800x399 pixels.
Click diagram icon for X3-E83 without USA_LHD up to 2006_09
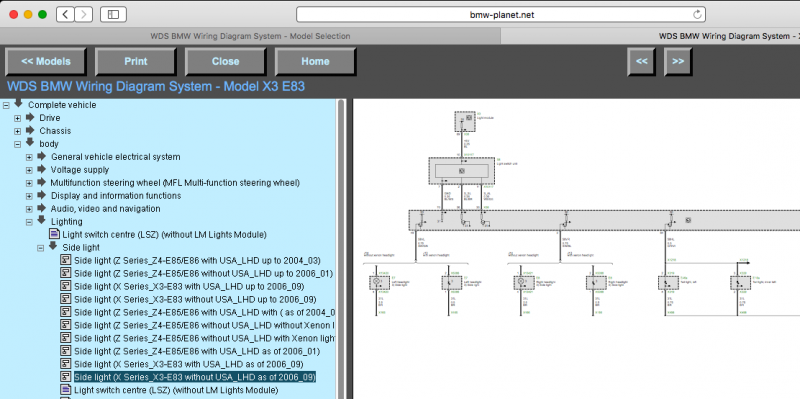(65, 299)
